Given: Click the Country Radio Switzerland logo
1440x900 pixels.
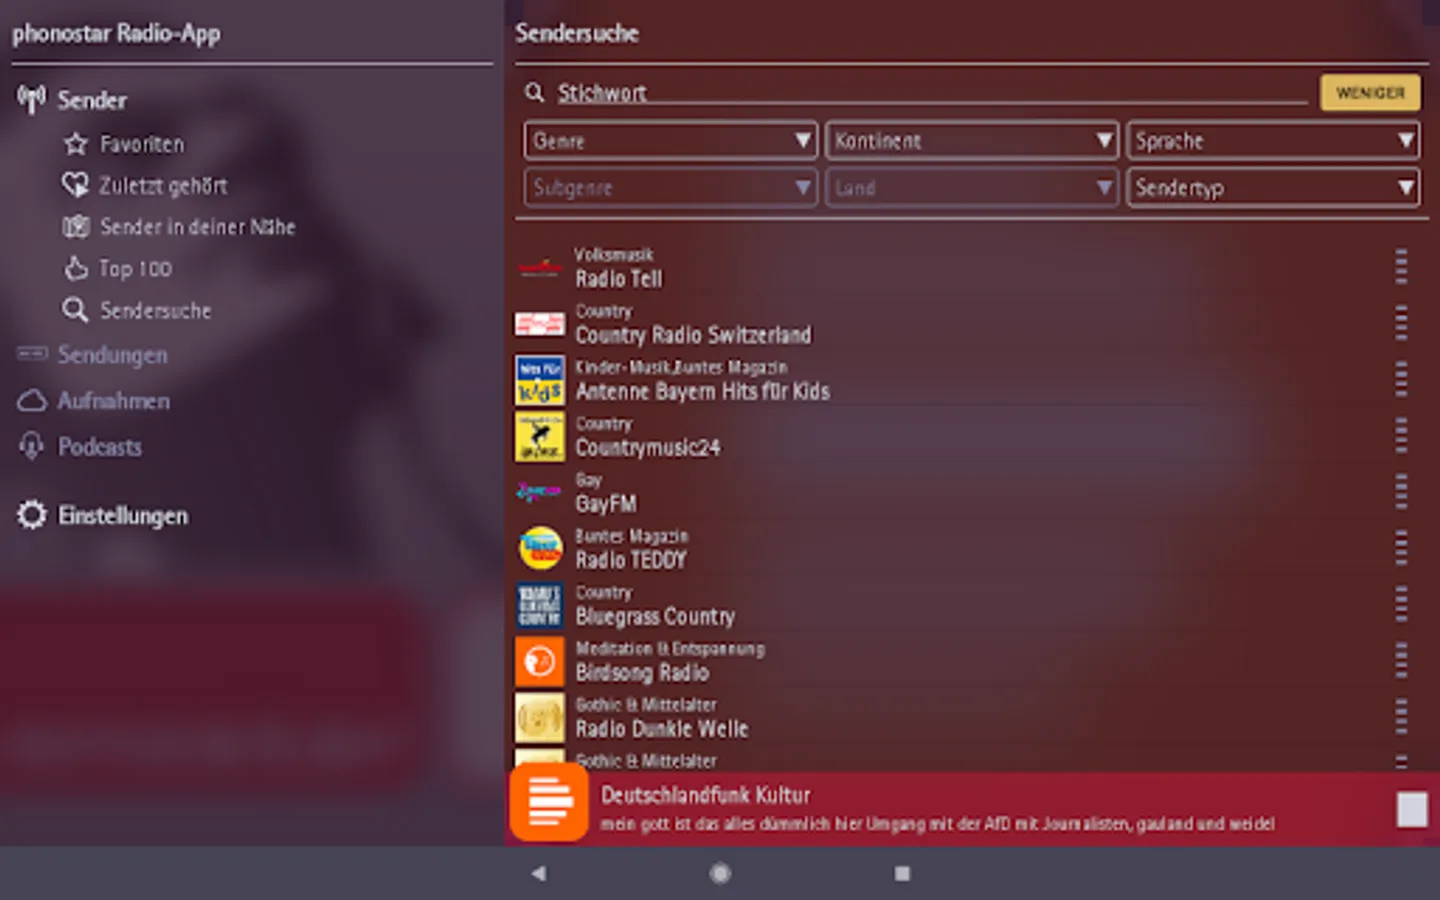Looking at the screenshot, I should pyautogui.click(x=540, y=324).
